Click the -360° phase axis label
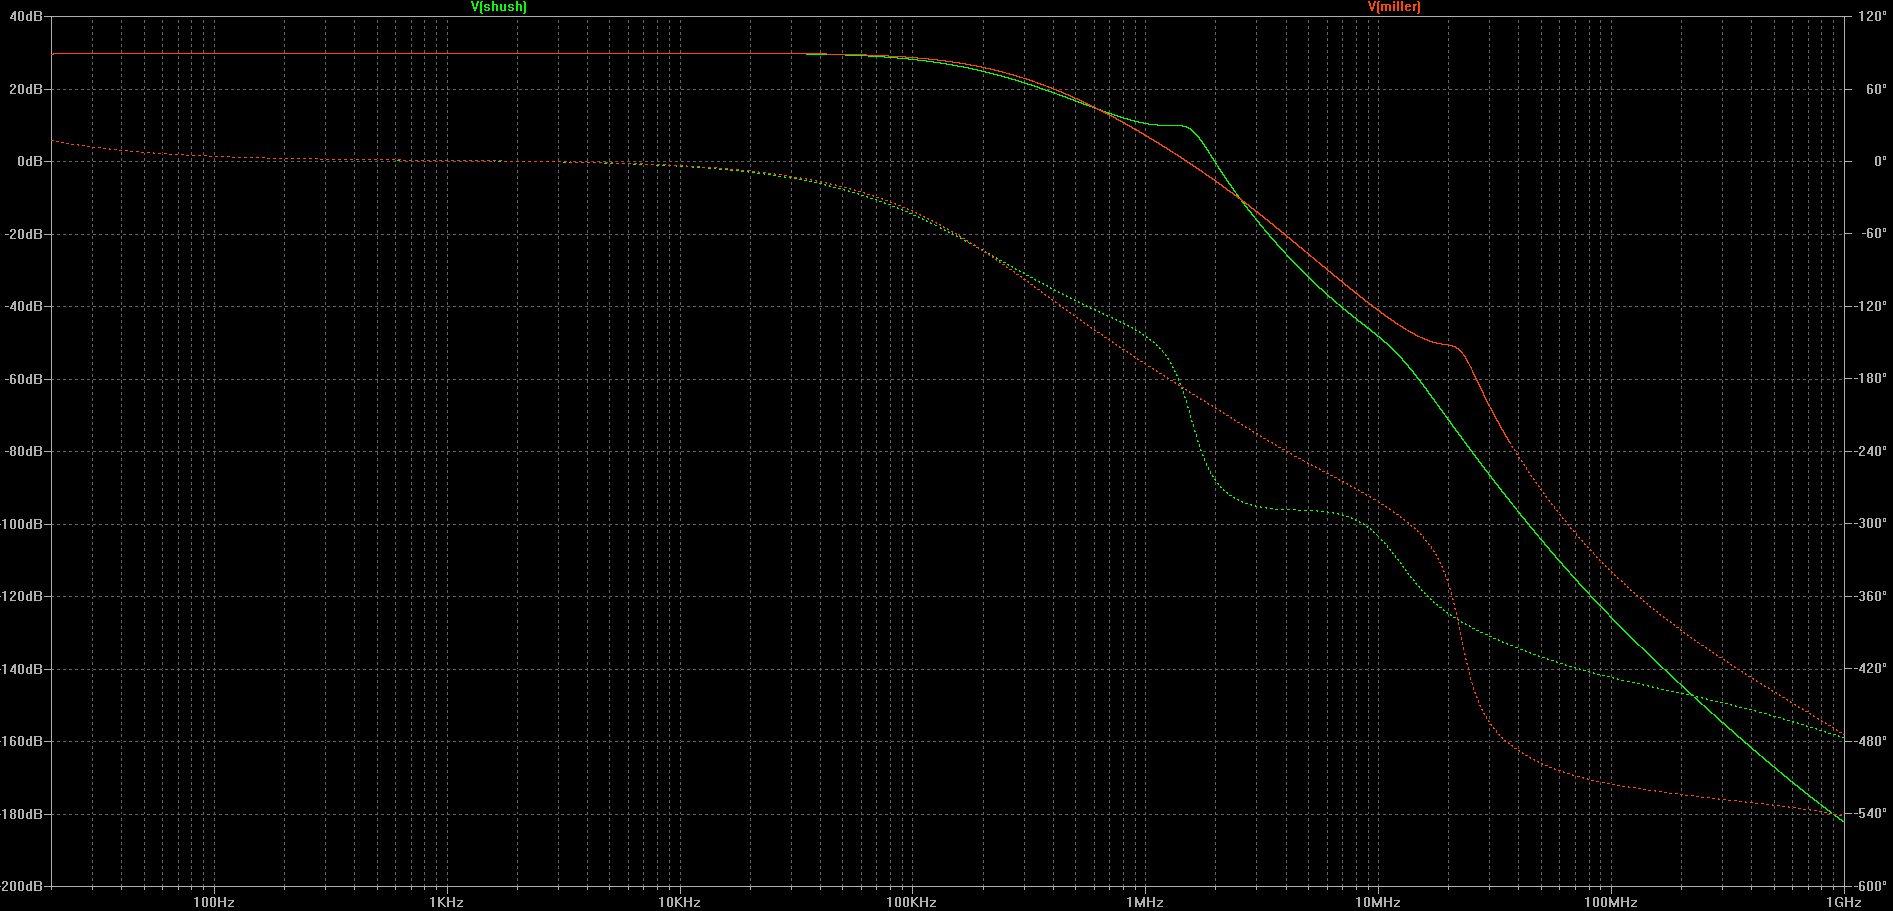 click(1870, 596)
